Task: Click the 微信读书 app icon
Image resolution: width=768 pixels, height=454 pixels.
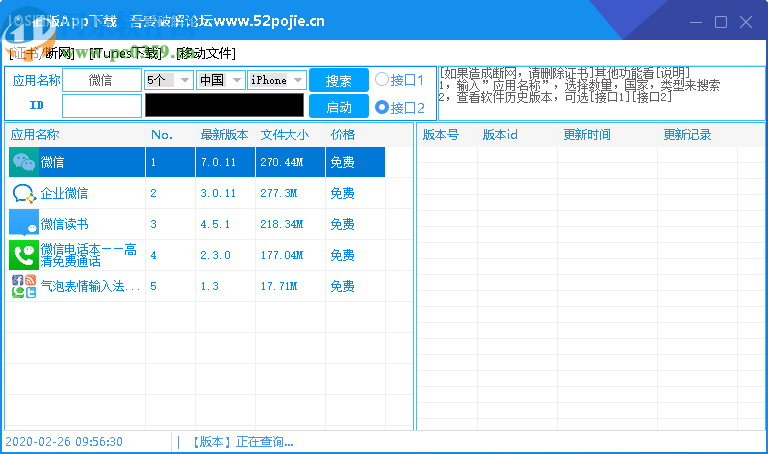Action: [x=24, y=224]
